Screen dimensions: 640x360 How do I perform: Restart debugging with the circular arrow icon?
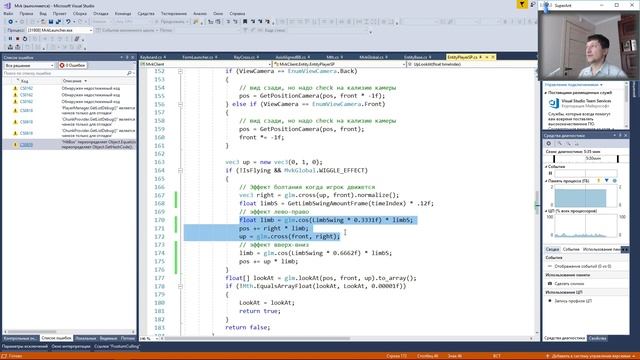click(x=25, y=39)
